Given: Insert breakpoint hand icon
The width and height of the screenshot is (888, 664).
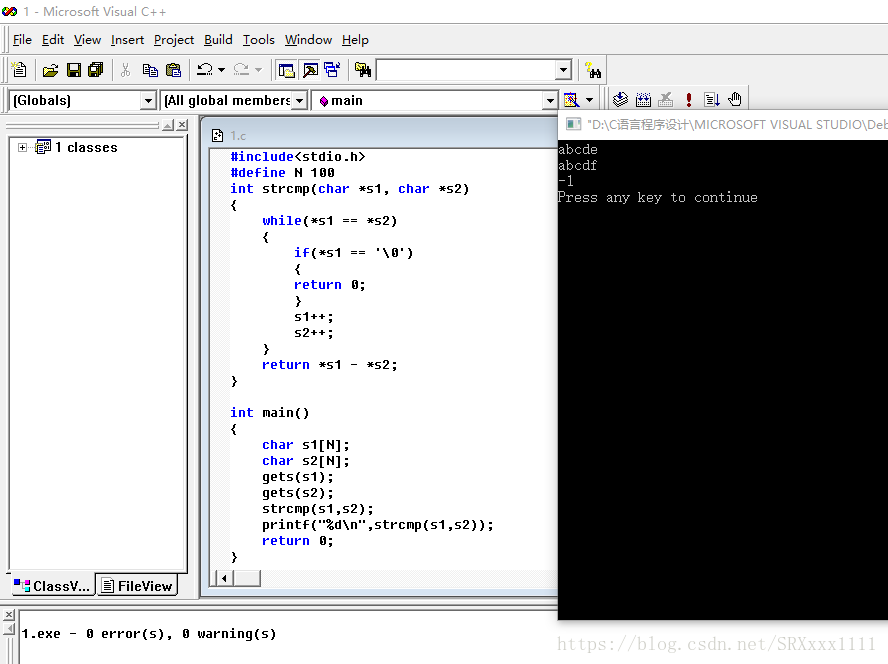Looking at the screenshot, I should (735, 100).
